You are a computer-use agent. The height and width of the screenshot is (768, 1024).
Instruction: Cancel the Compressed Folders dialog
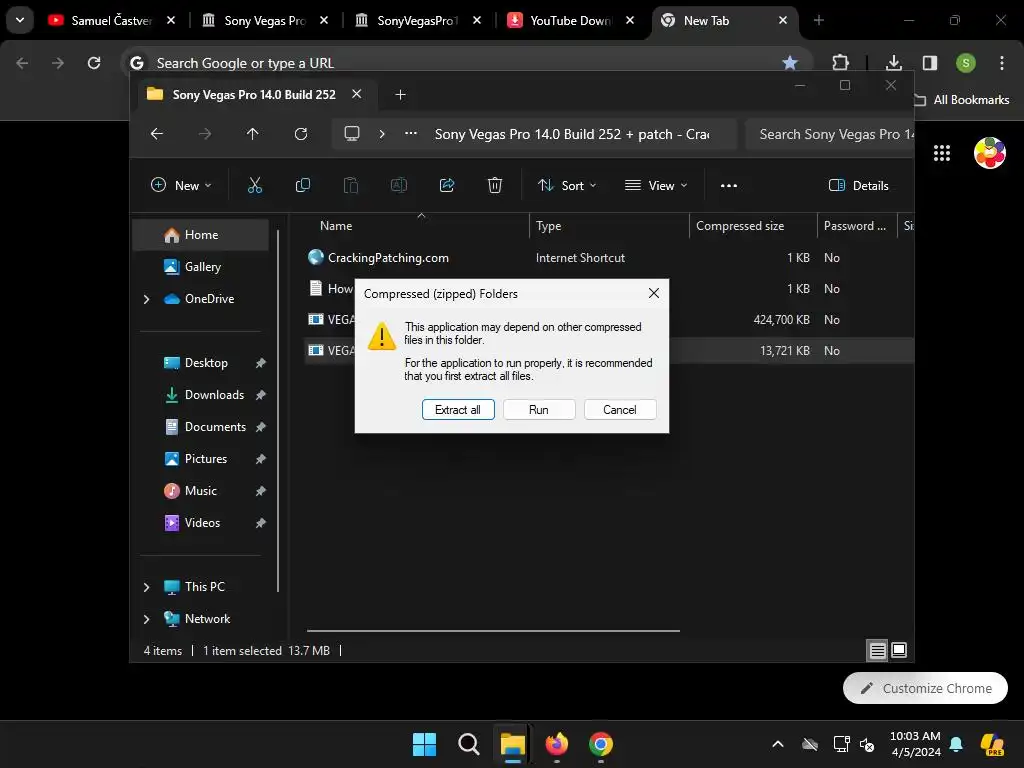click(x=620, y=409)
